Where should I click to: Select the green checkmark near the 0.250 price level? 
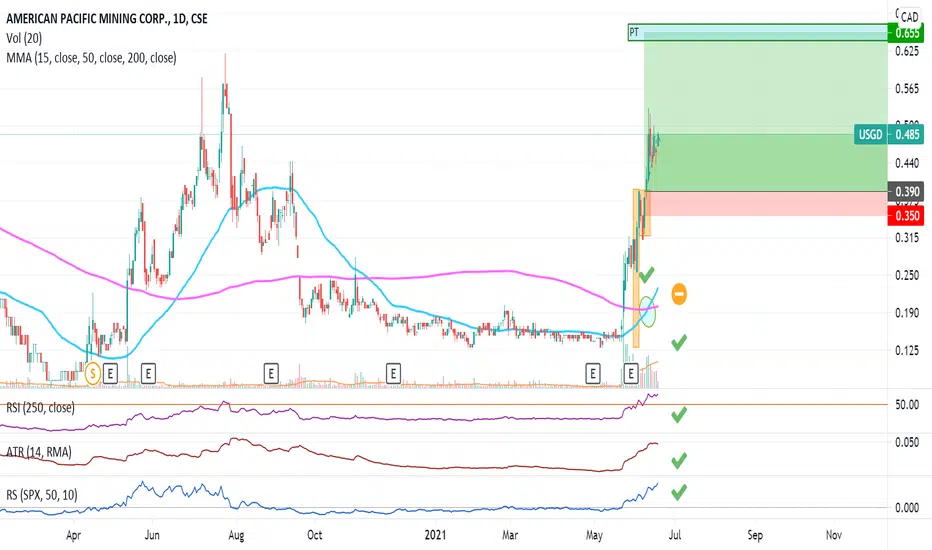click(x=646, y=274)
